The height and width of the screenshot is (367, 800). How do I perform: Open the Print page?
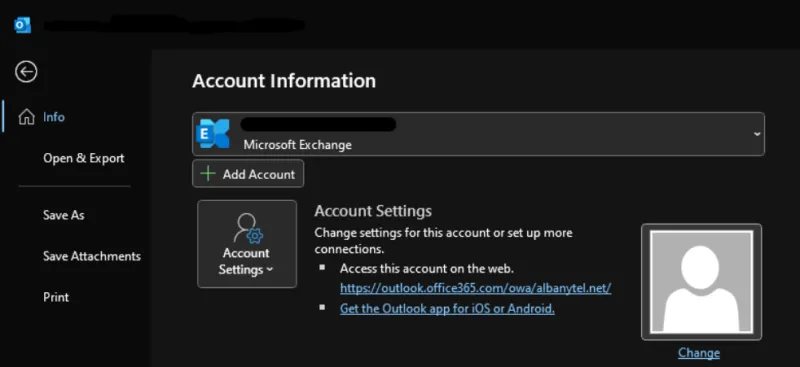(56, 297)
